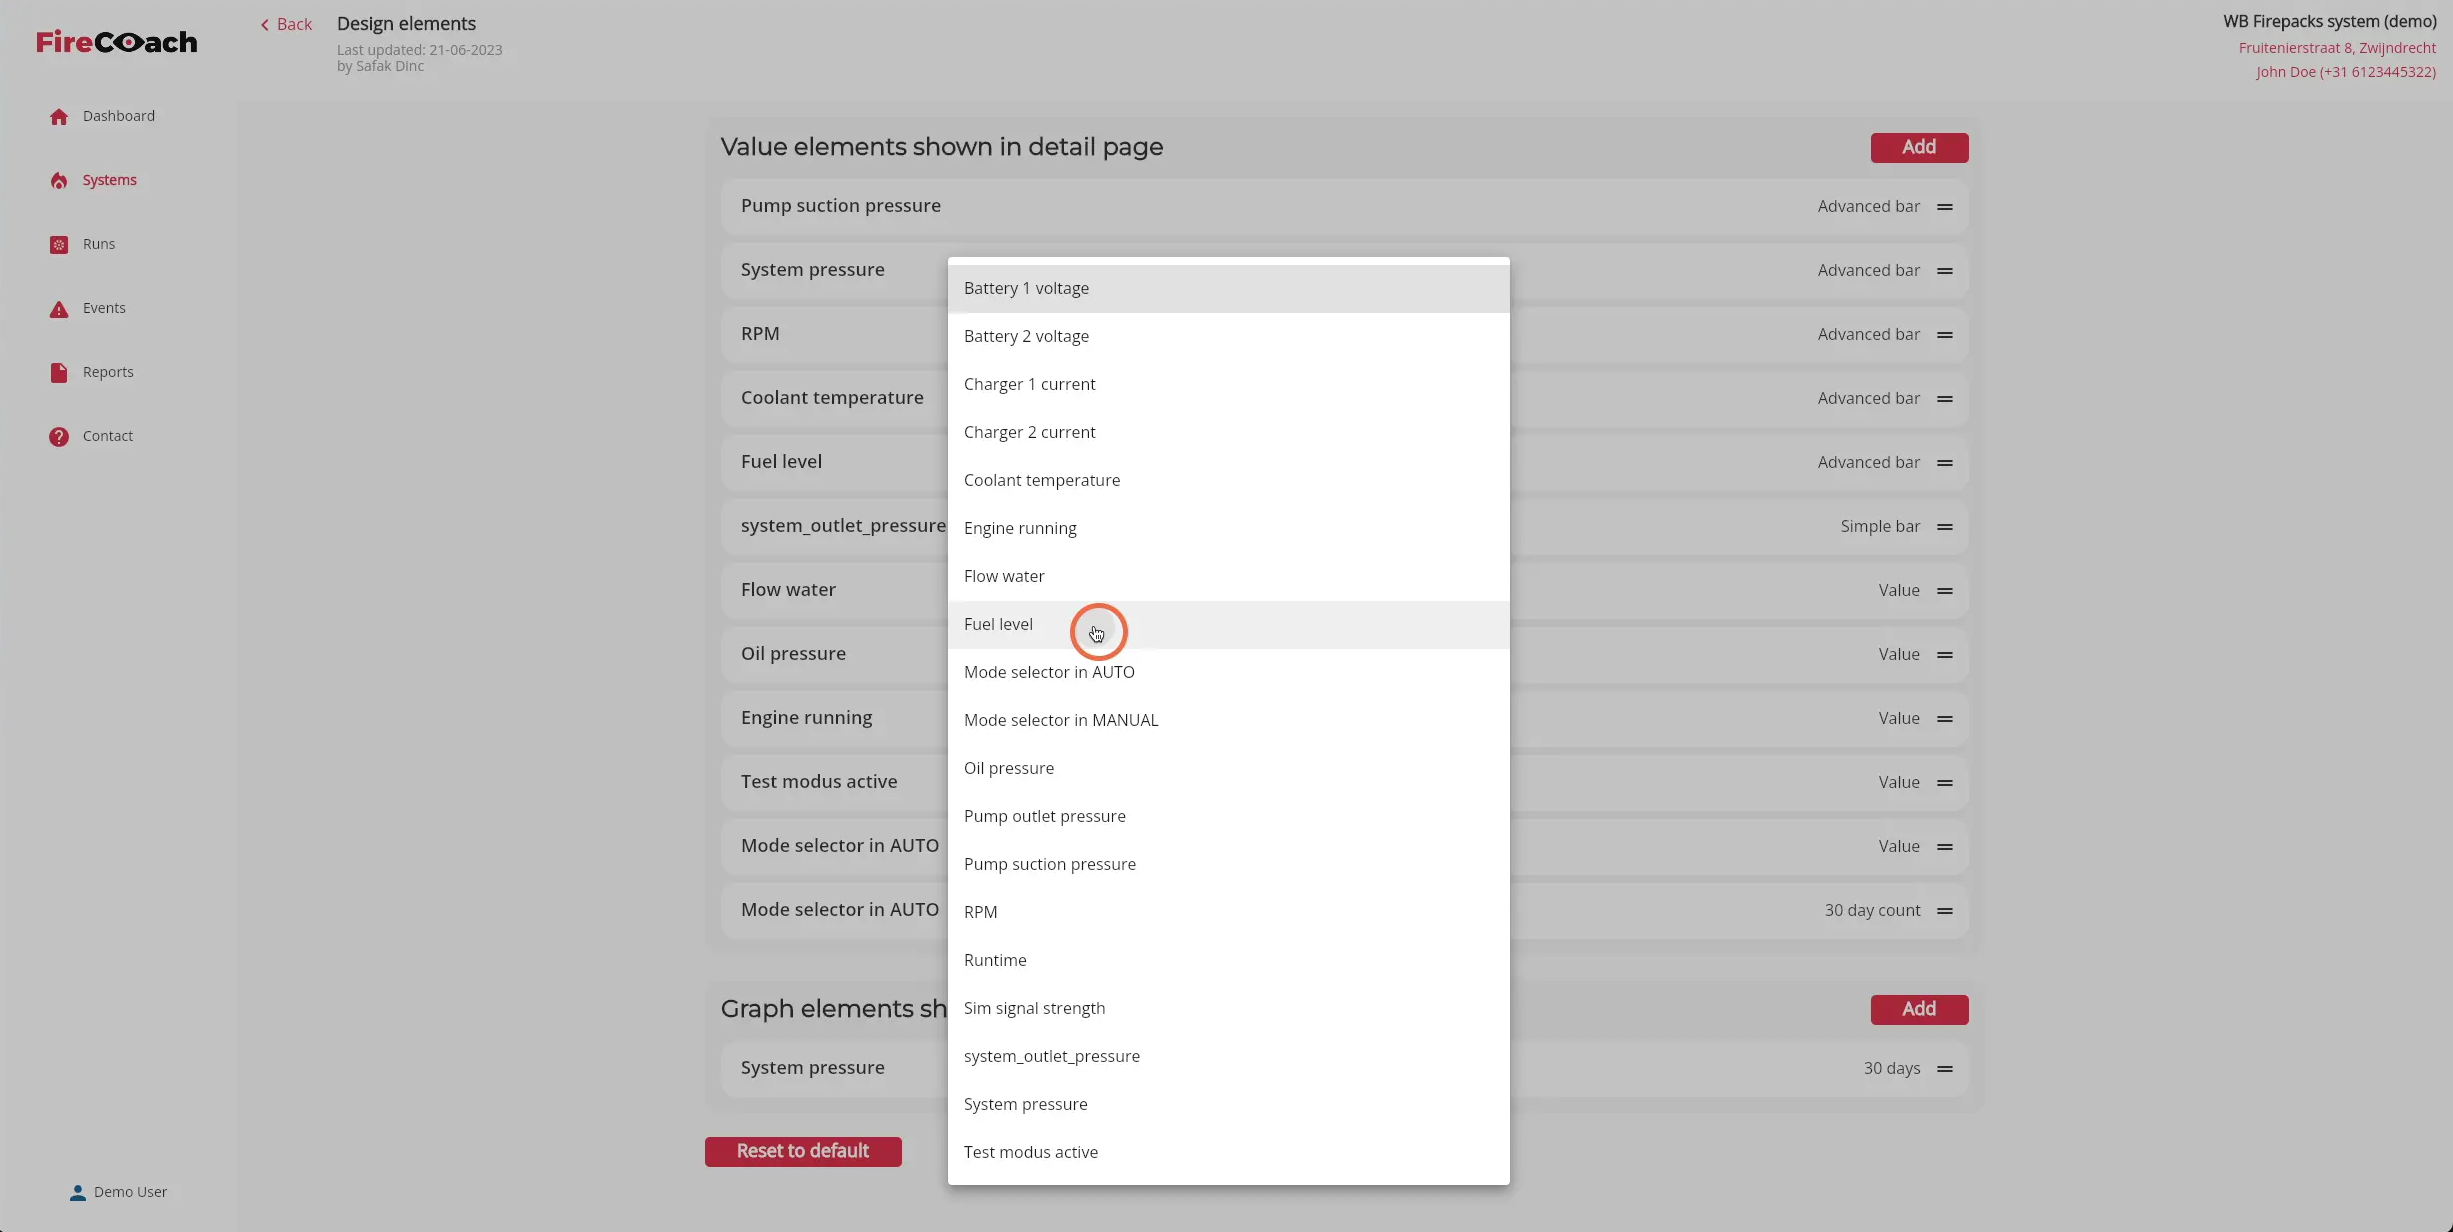
Task: Open Dashboard home icon in sidebar
Action: click(x=59, y=117)
